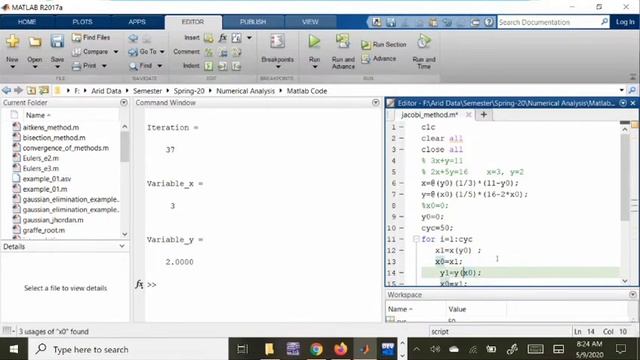Click the smart indent icon next to Indent

[209, 66]
